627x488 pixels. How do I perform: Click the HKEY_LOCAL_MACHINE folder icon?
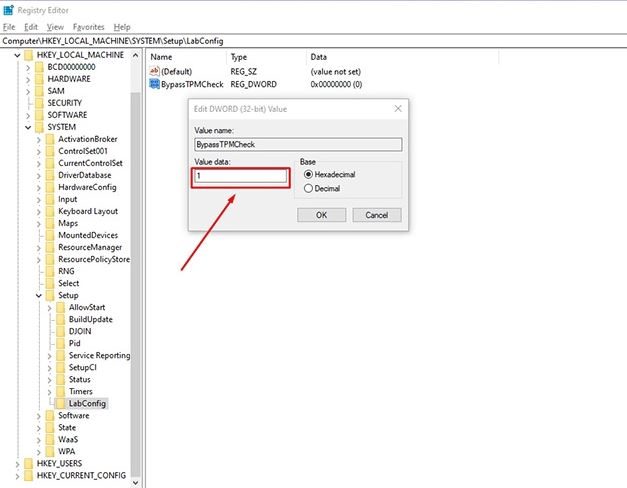(x=28, y=55)
